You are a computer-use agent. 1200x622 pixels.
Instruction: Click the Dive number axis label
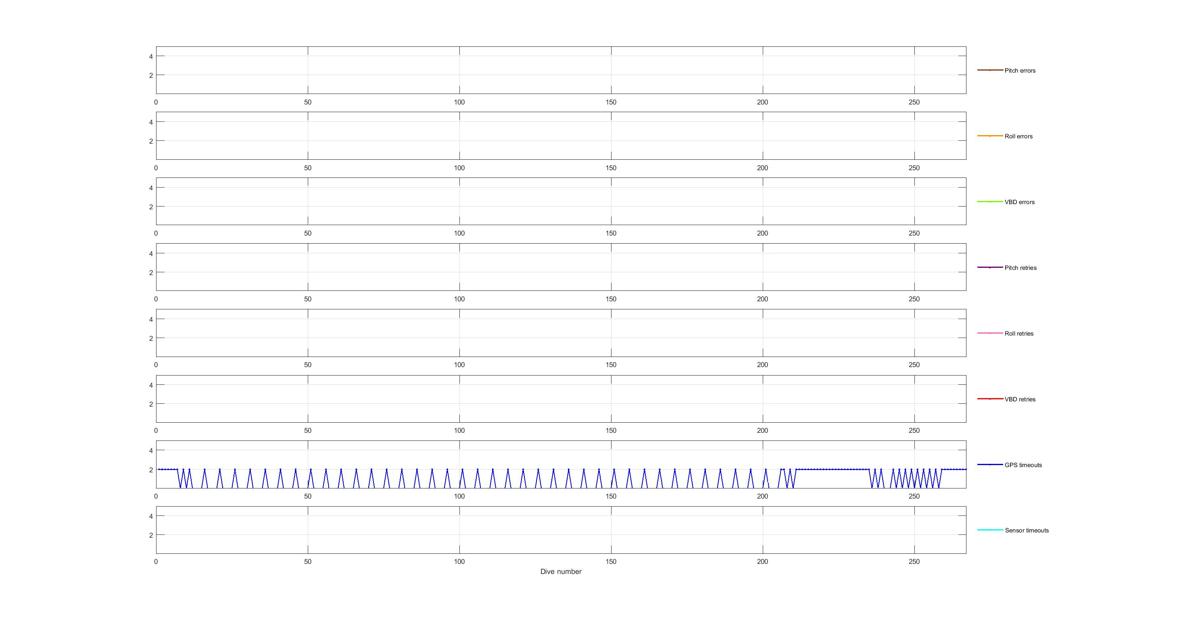pyautogui.click(x=561, y=572)
